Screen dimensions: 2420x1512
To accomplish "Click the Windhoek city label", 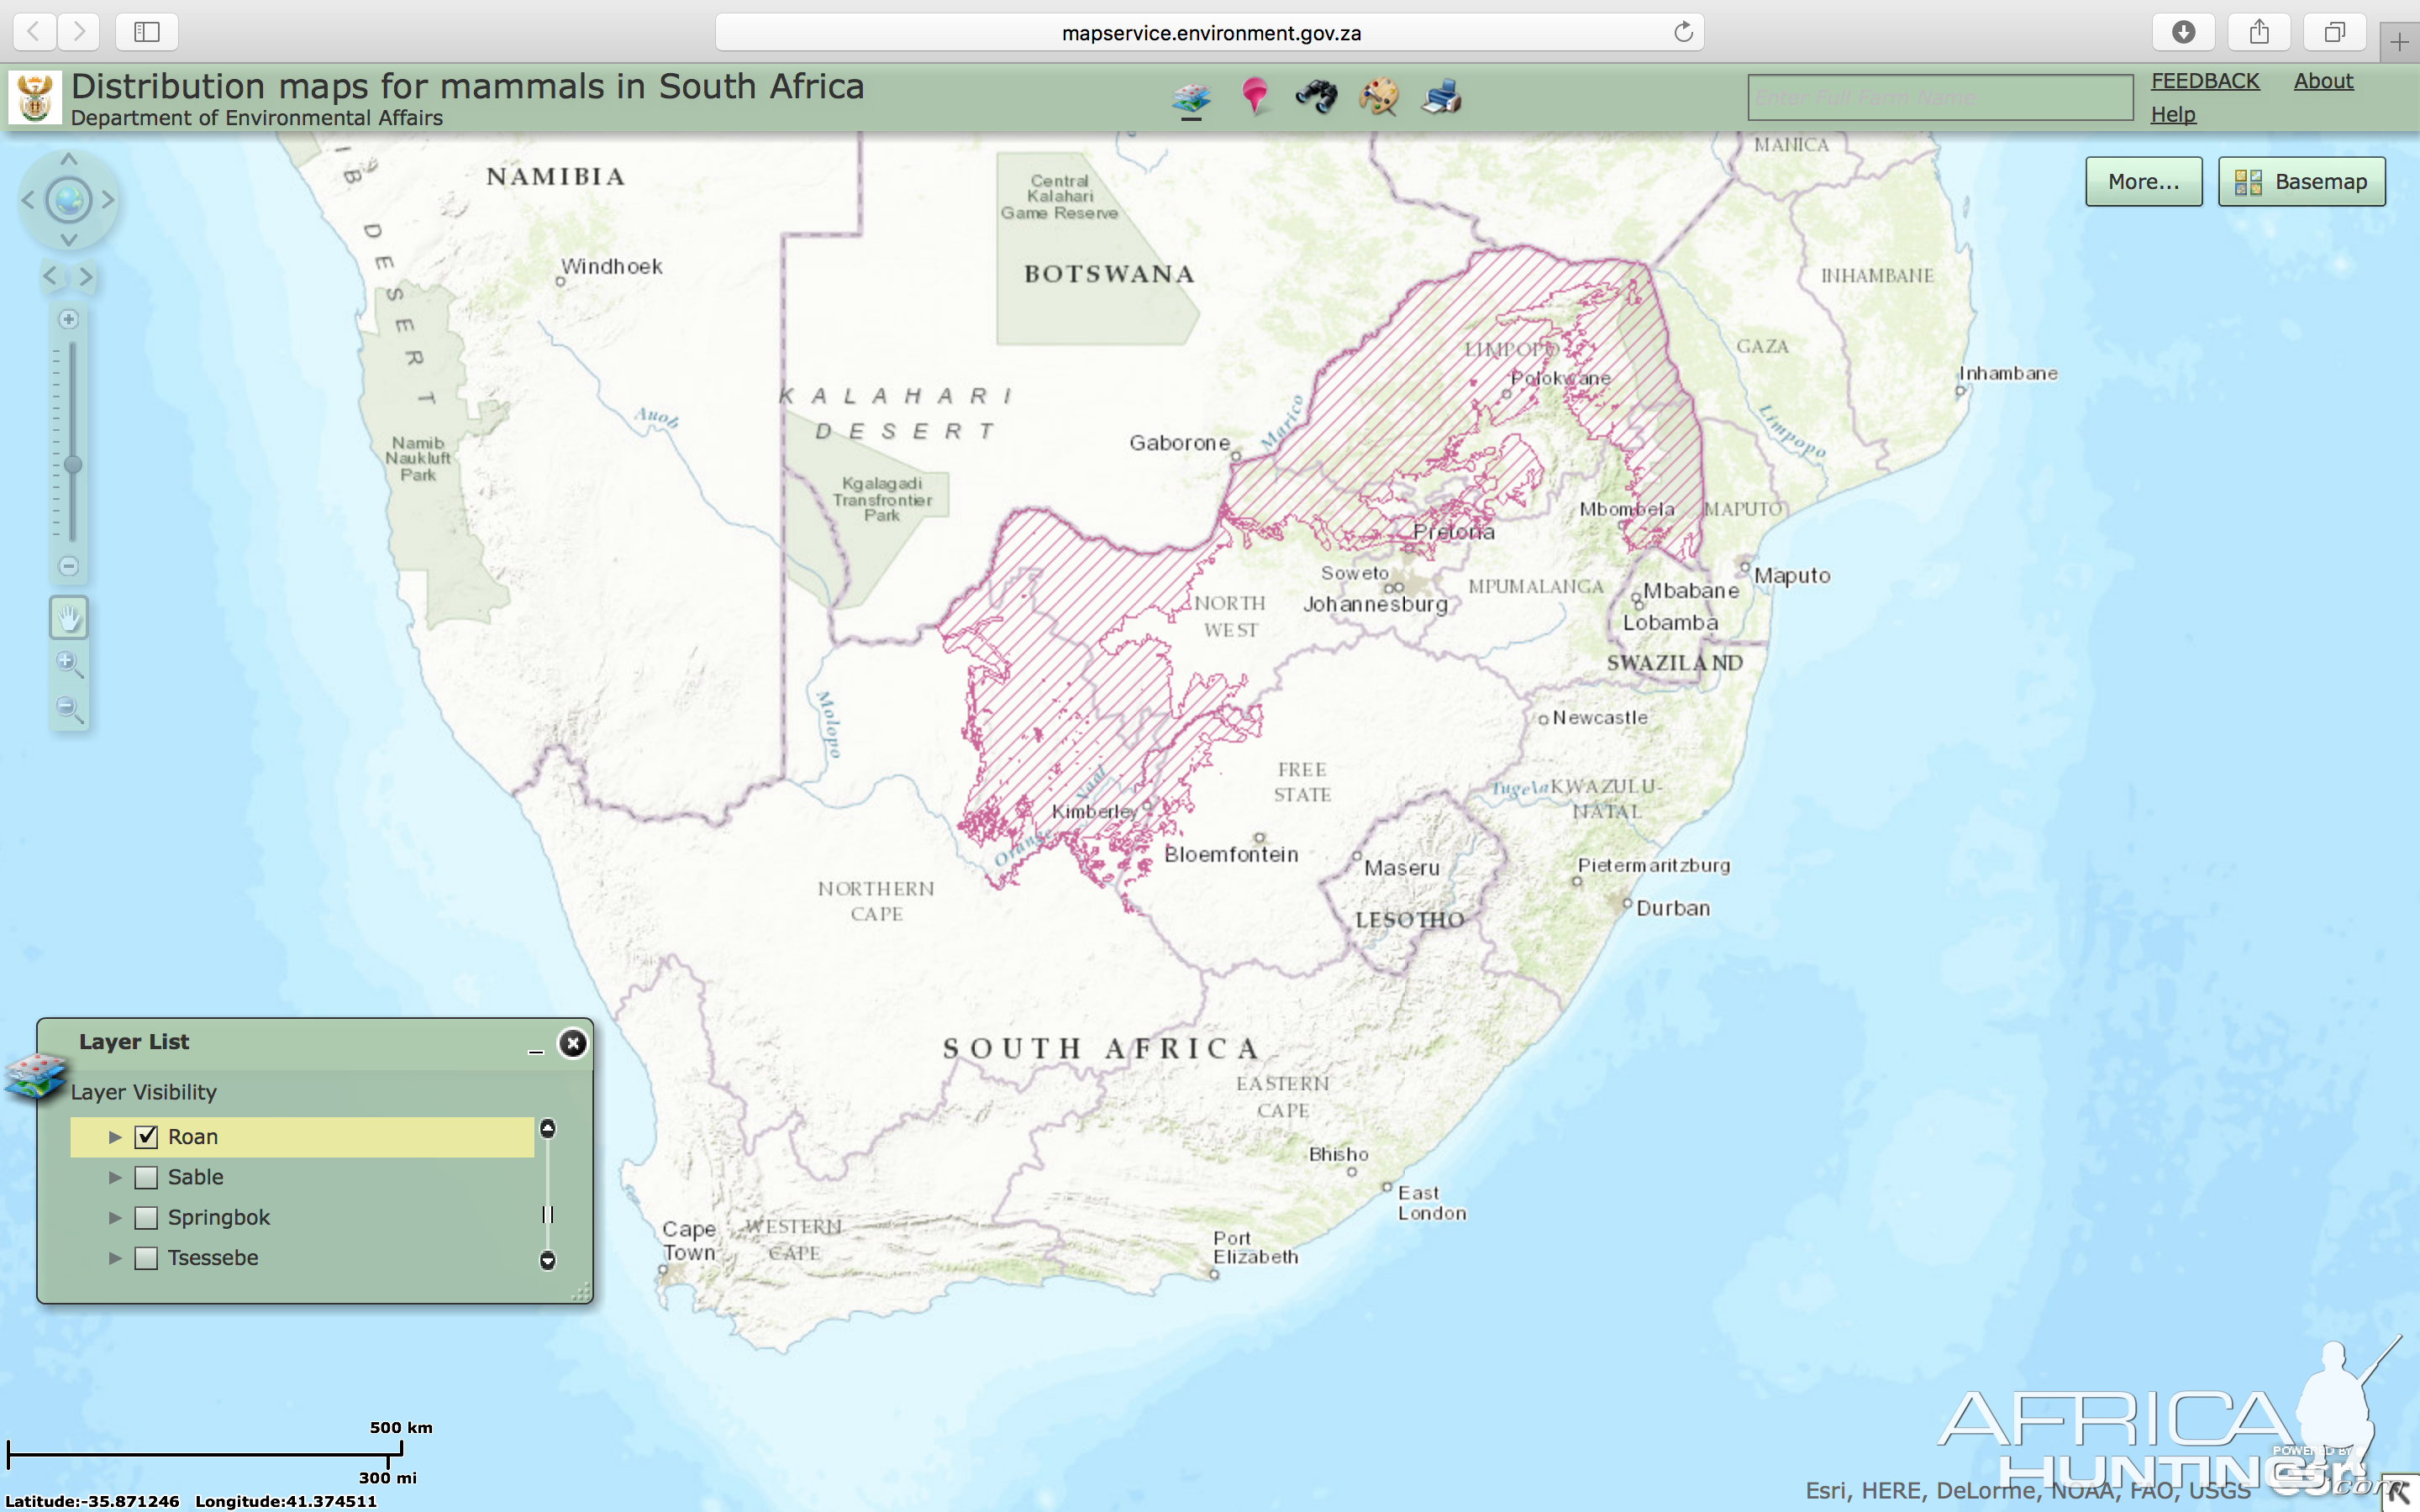I will tap(612, 266).
